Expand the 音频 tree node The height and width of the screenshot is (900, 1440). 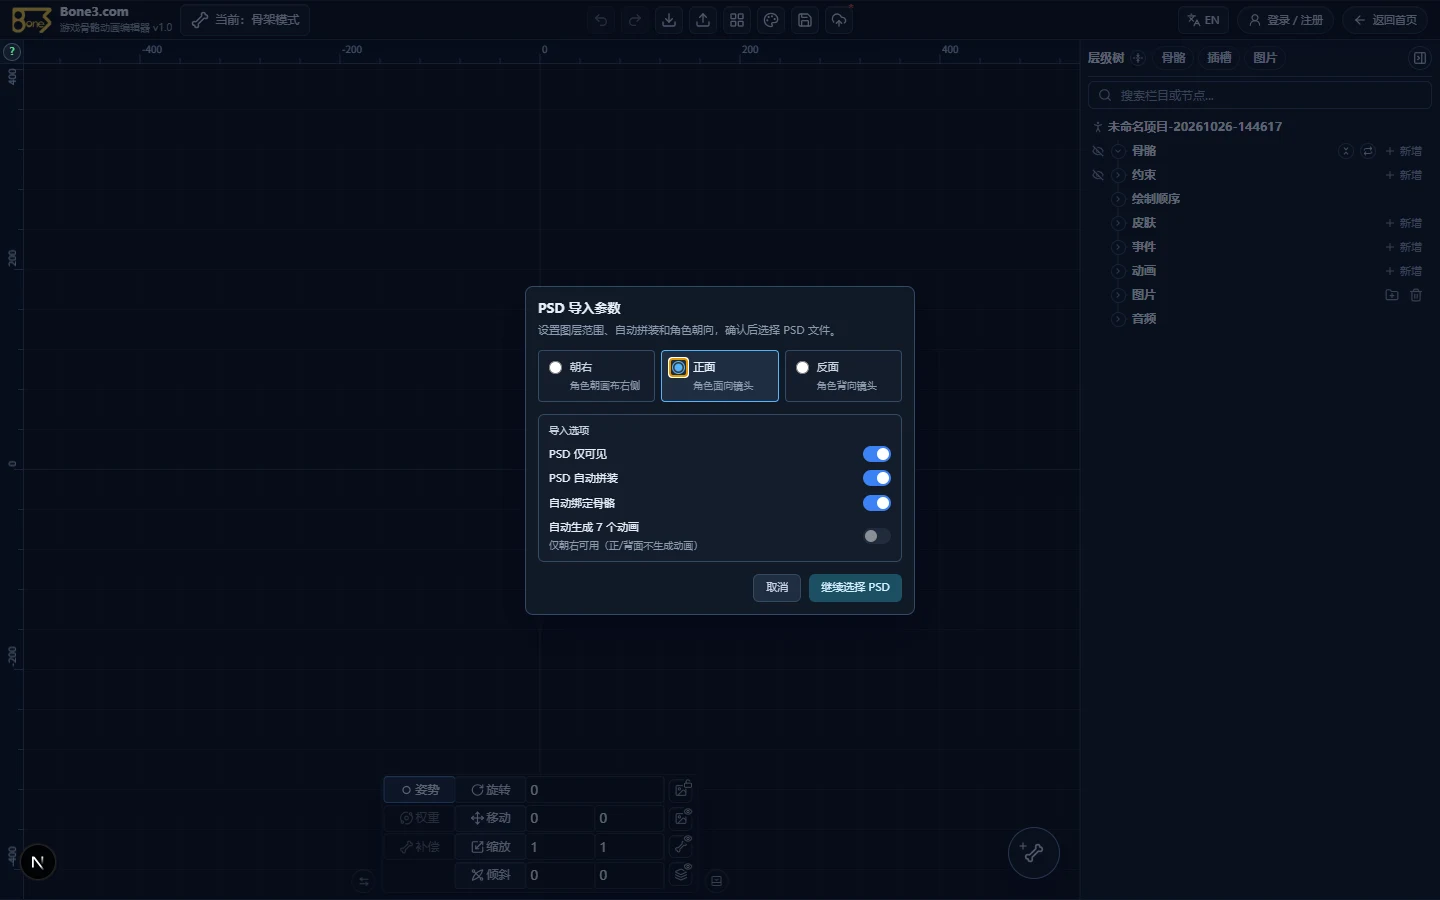coord(1118,319)
